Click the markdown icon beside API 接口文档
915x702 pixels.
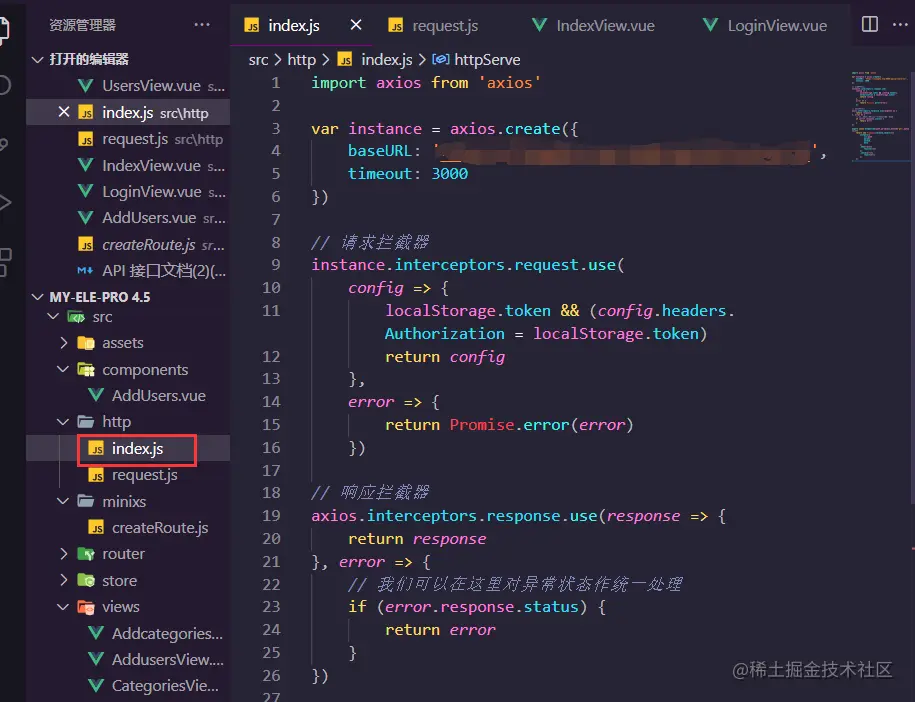(85, 270)
